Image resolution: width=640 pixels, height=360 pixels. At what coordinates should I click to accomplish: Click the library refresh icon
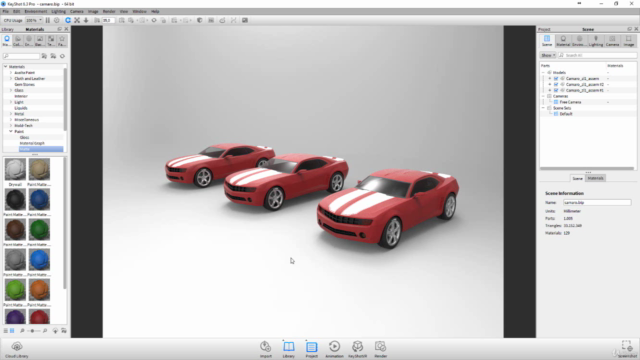point(62,56)
